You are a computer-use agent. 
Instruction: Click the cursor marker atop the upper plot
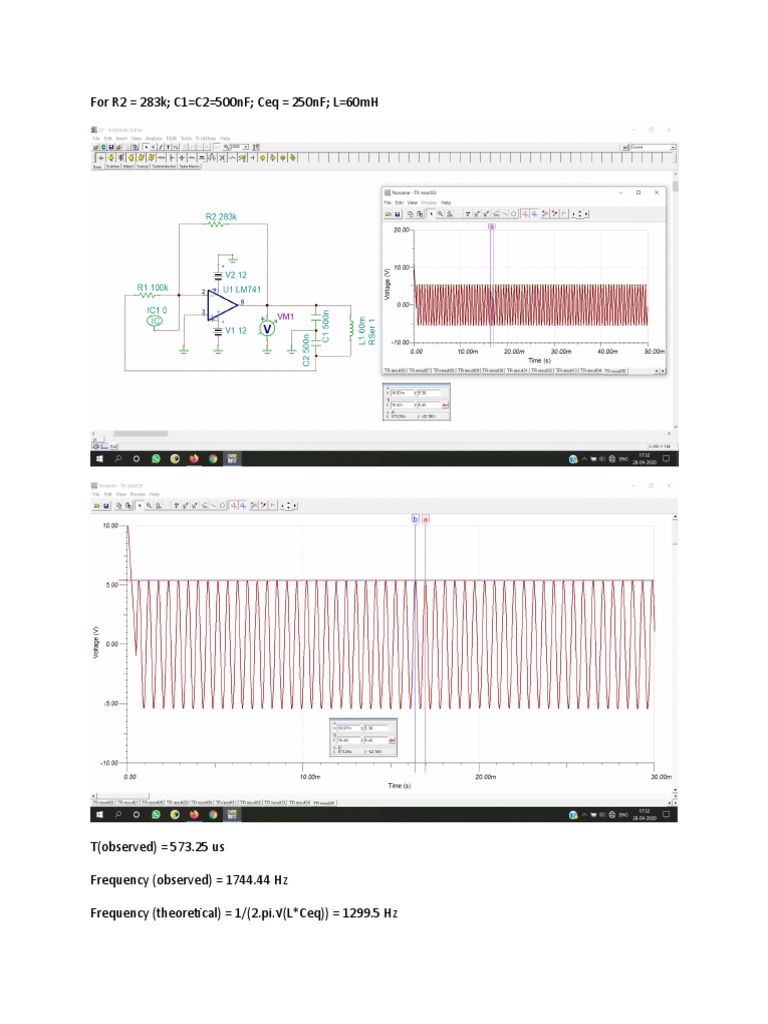(492, 226)
